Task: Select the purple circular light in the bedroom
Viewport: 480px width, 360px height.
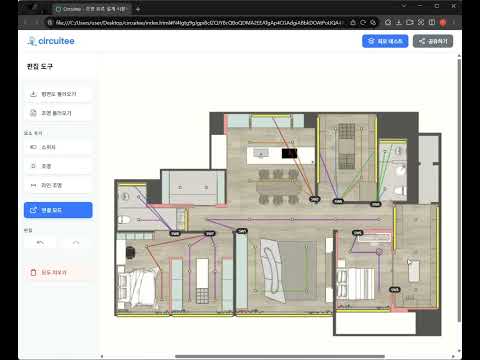Action: point(379,252)
